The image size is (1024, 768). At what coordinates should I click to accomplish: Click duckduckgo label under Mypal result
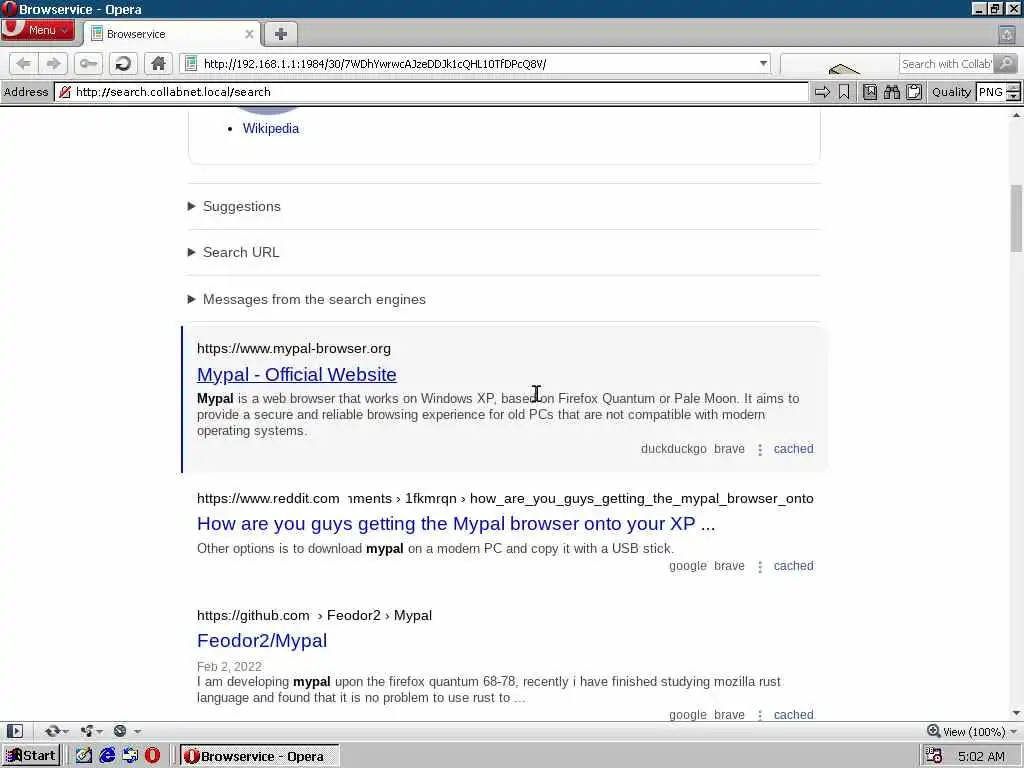pos(673,449)
